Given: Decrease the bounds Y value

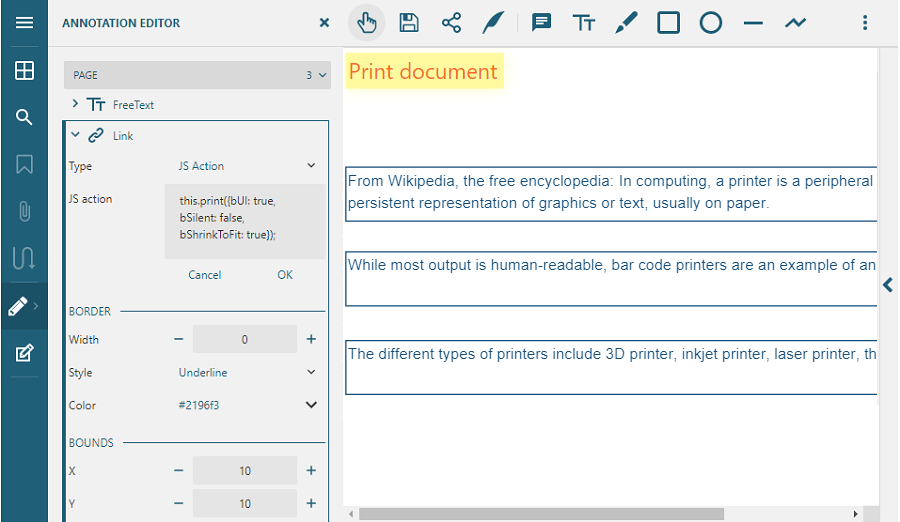Looking at the screenshot, I should 179,504.
